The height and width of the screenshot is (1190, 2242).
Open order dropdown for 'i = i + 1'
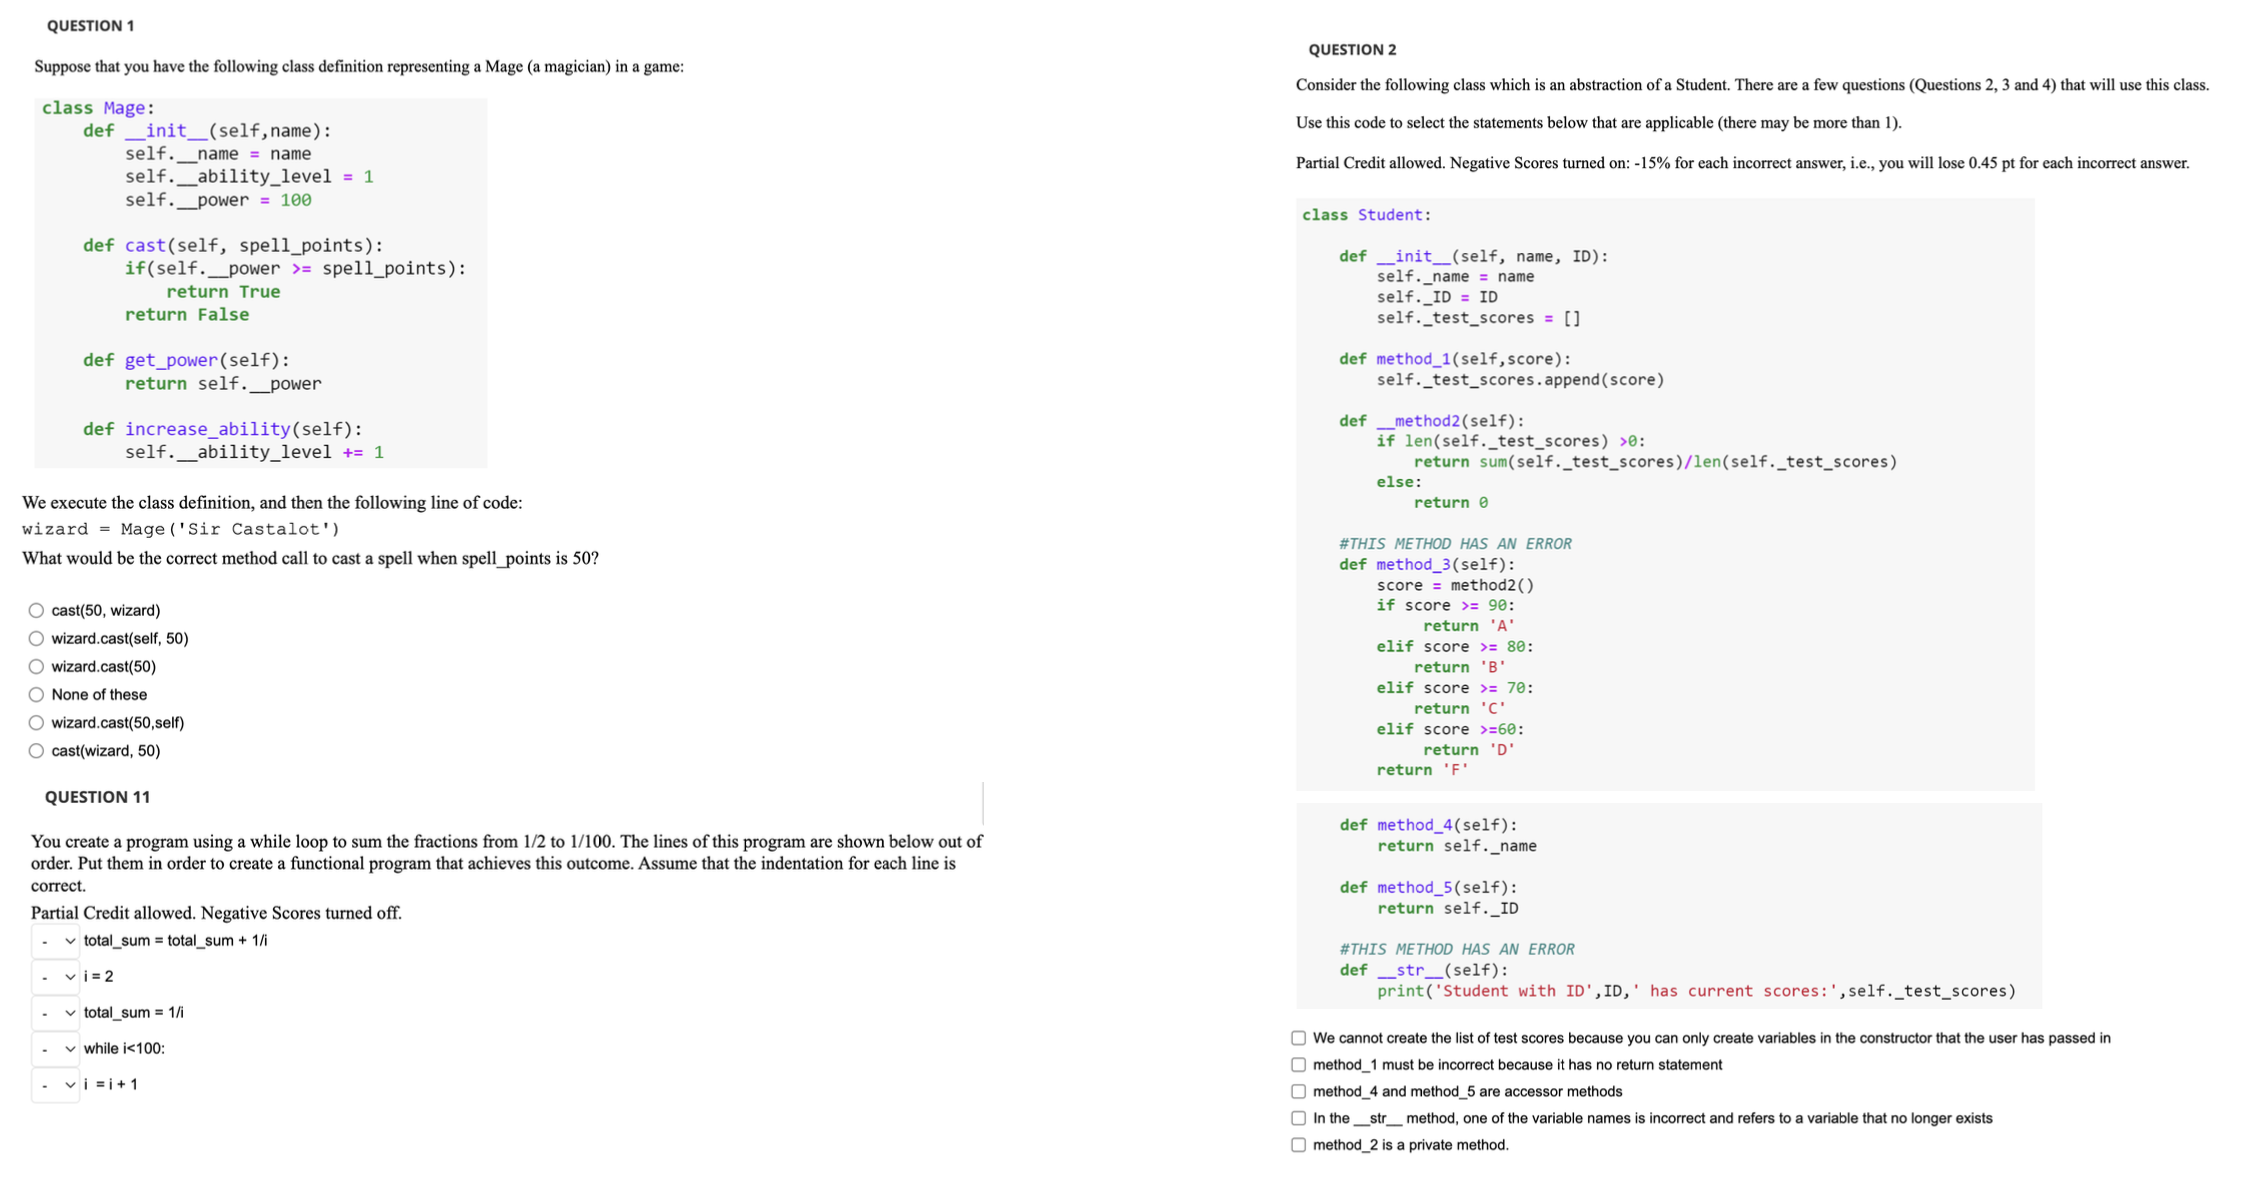(56, 1085)
